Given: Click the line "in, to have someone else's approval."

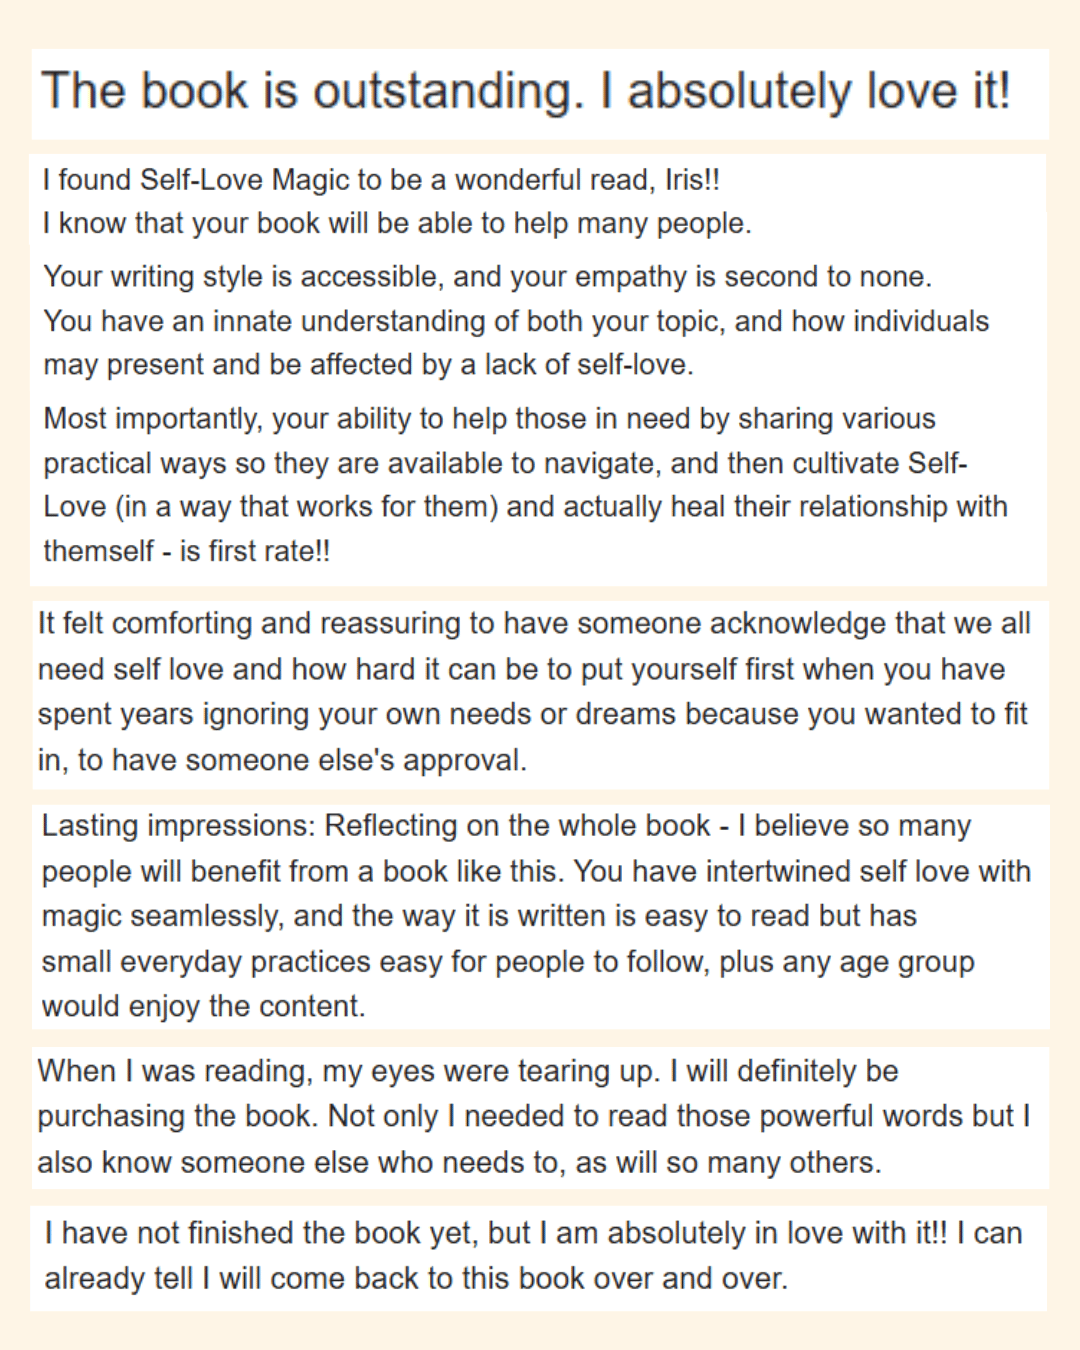Looking at the screenshot, I should coord(282,760).
